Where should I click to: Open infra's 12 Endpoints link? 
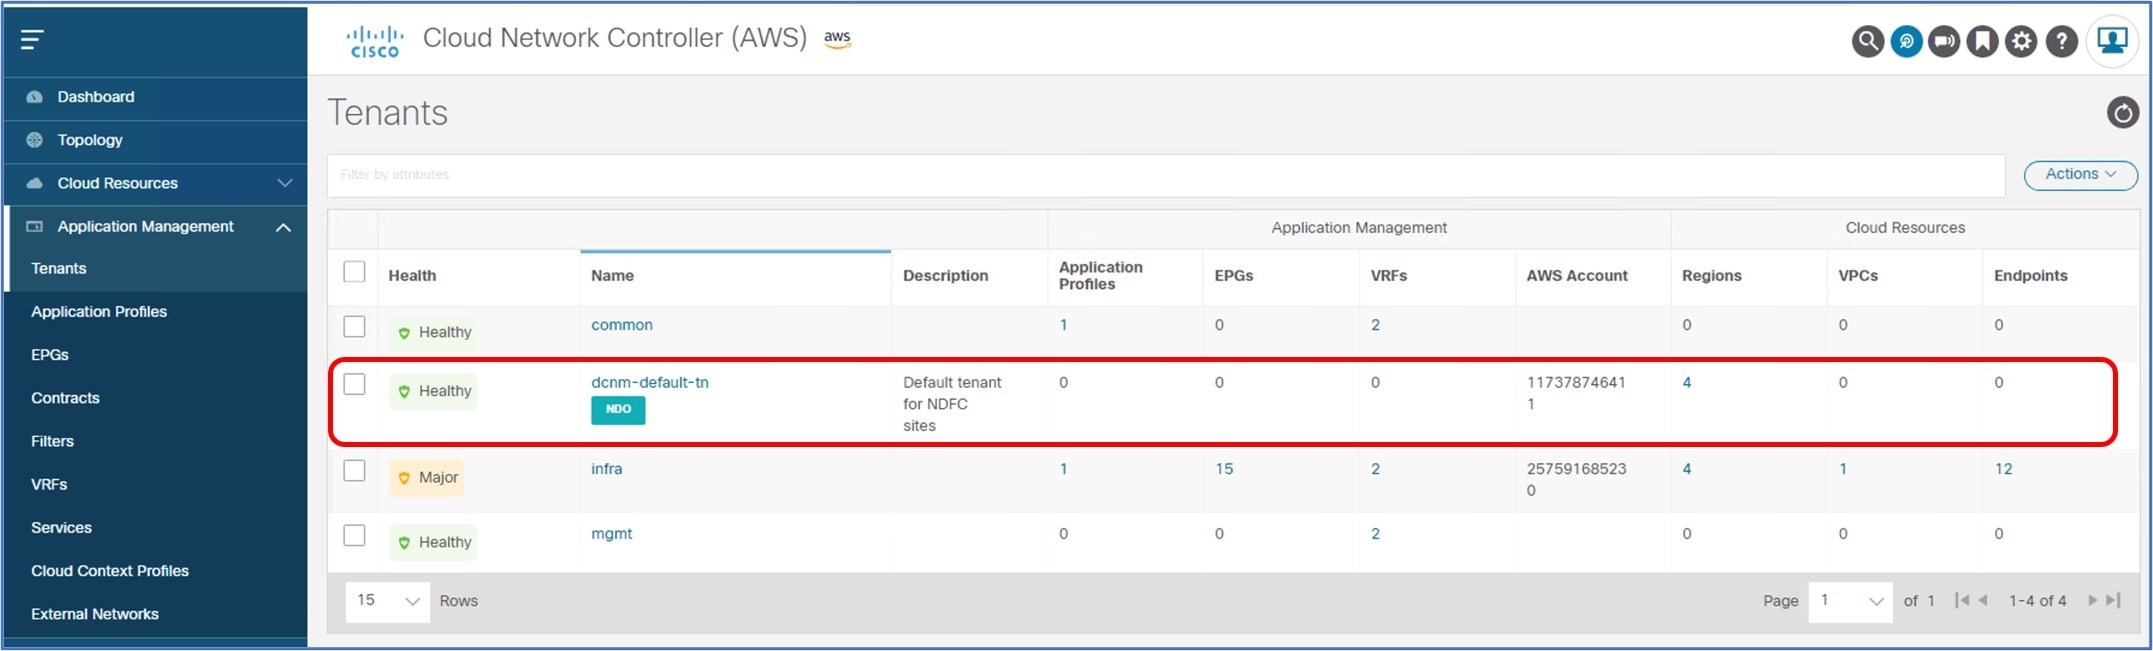[2003, 469]
